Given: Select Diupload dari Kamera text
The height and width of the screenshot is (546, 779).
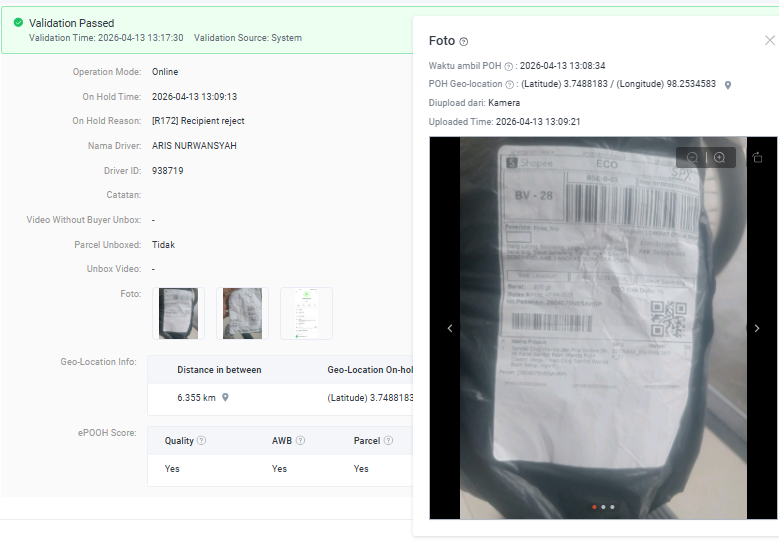Looking at the screenshot, I should (x=474, y=103).
